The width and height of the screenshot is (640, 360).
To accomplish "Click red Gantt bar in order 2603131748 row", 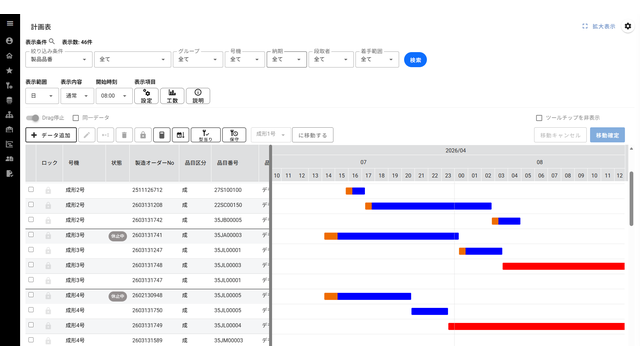I will pos(563,266).
